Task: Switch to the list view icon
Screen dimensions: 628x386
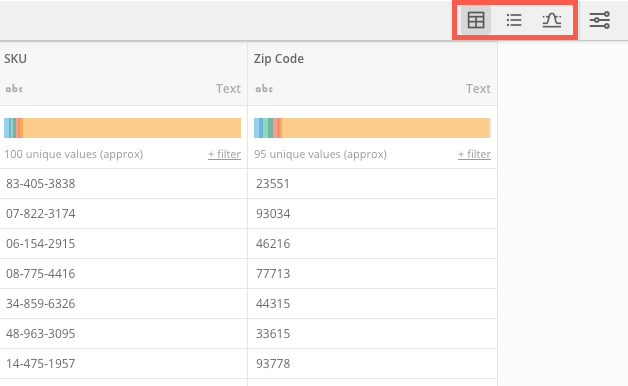Action: 514,20
